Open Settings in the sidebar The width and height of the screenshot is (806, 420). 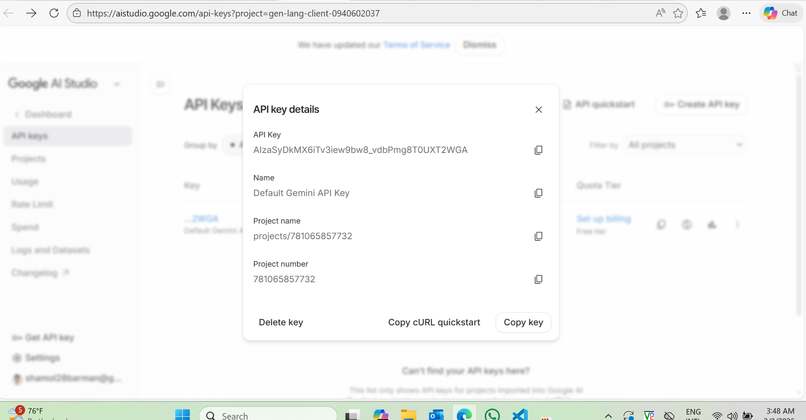(36, 358)
